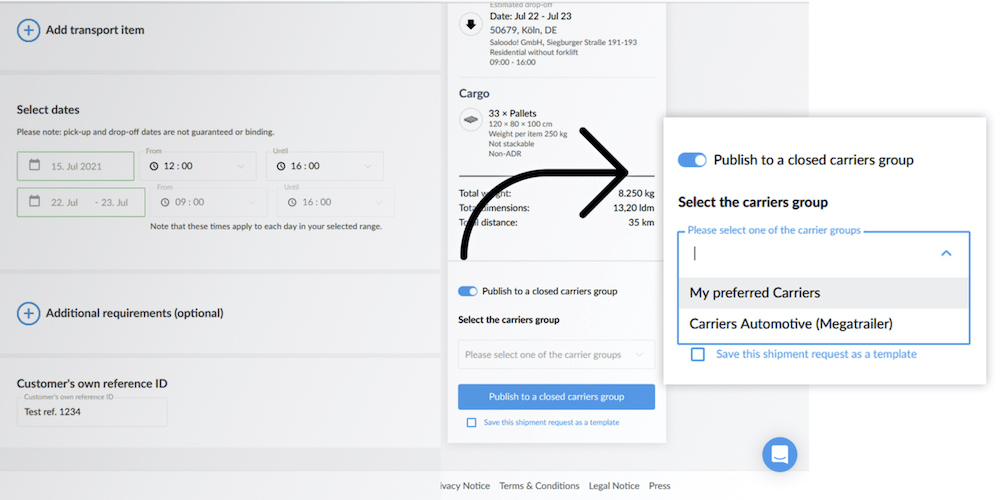Toggle closed carriers group switch in enlarged popup

(692, 160)
